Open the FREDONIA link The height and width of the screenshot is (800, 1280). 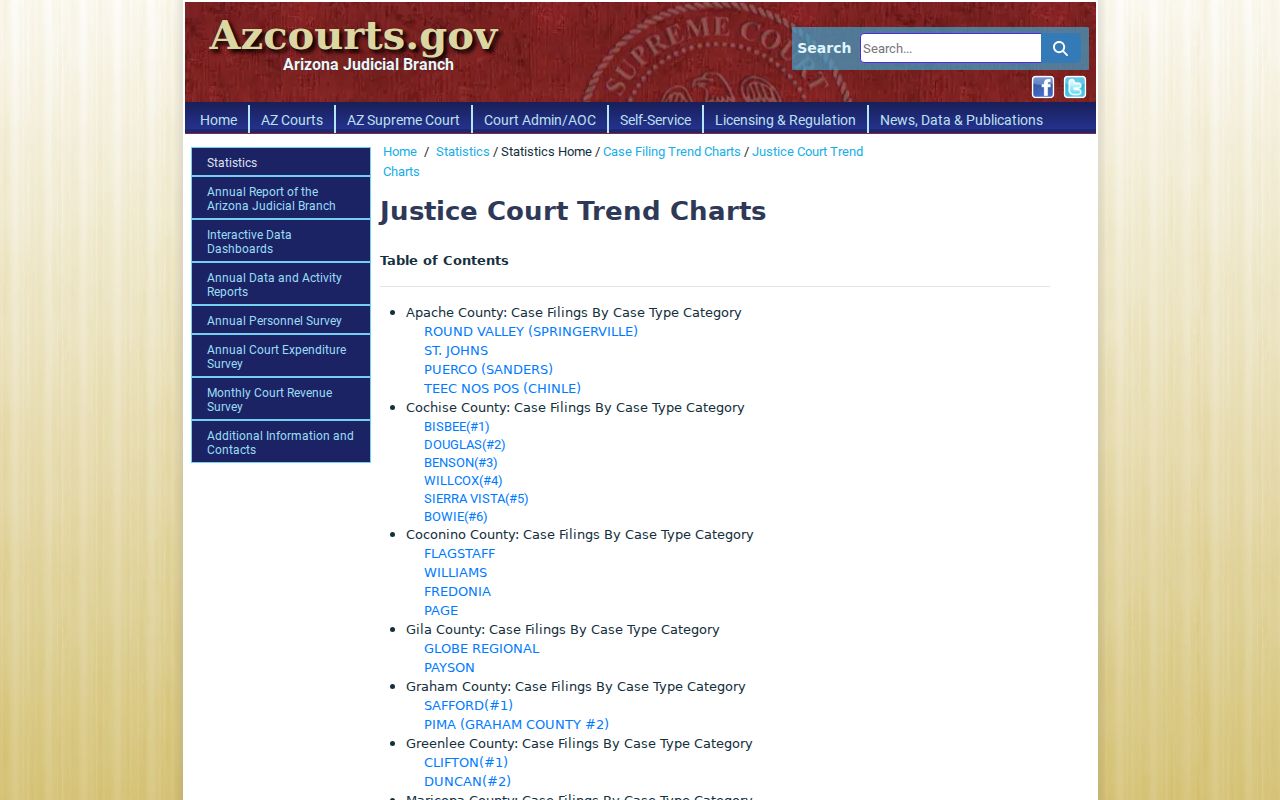point(458,591)
